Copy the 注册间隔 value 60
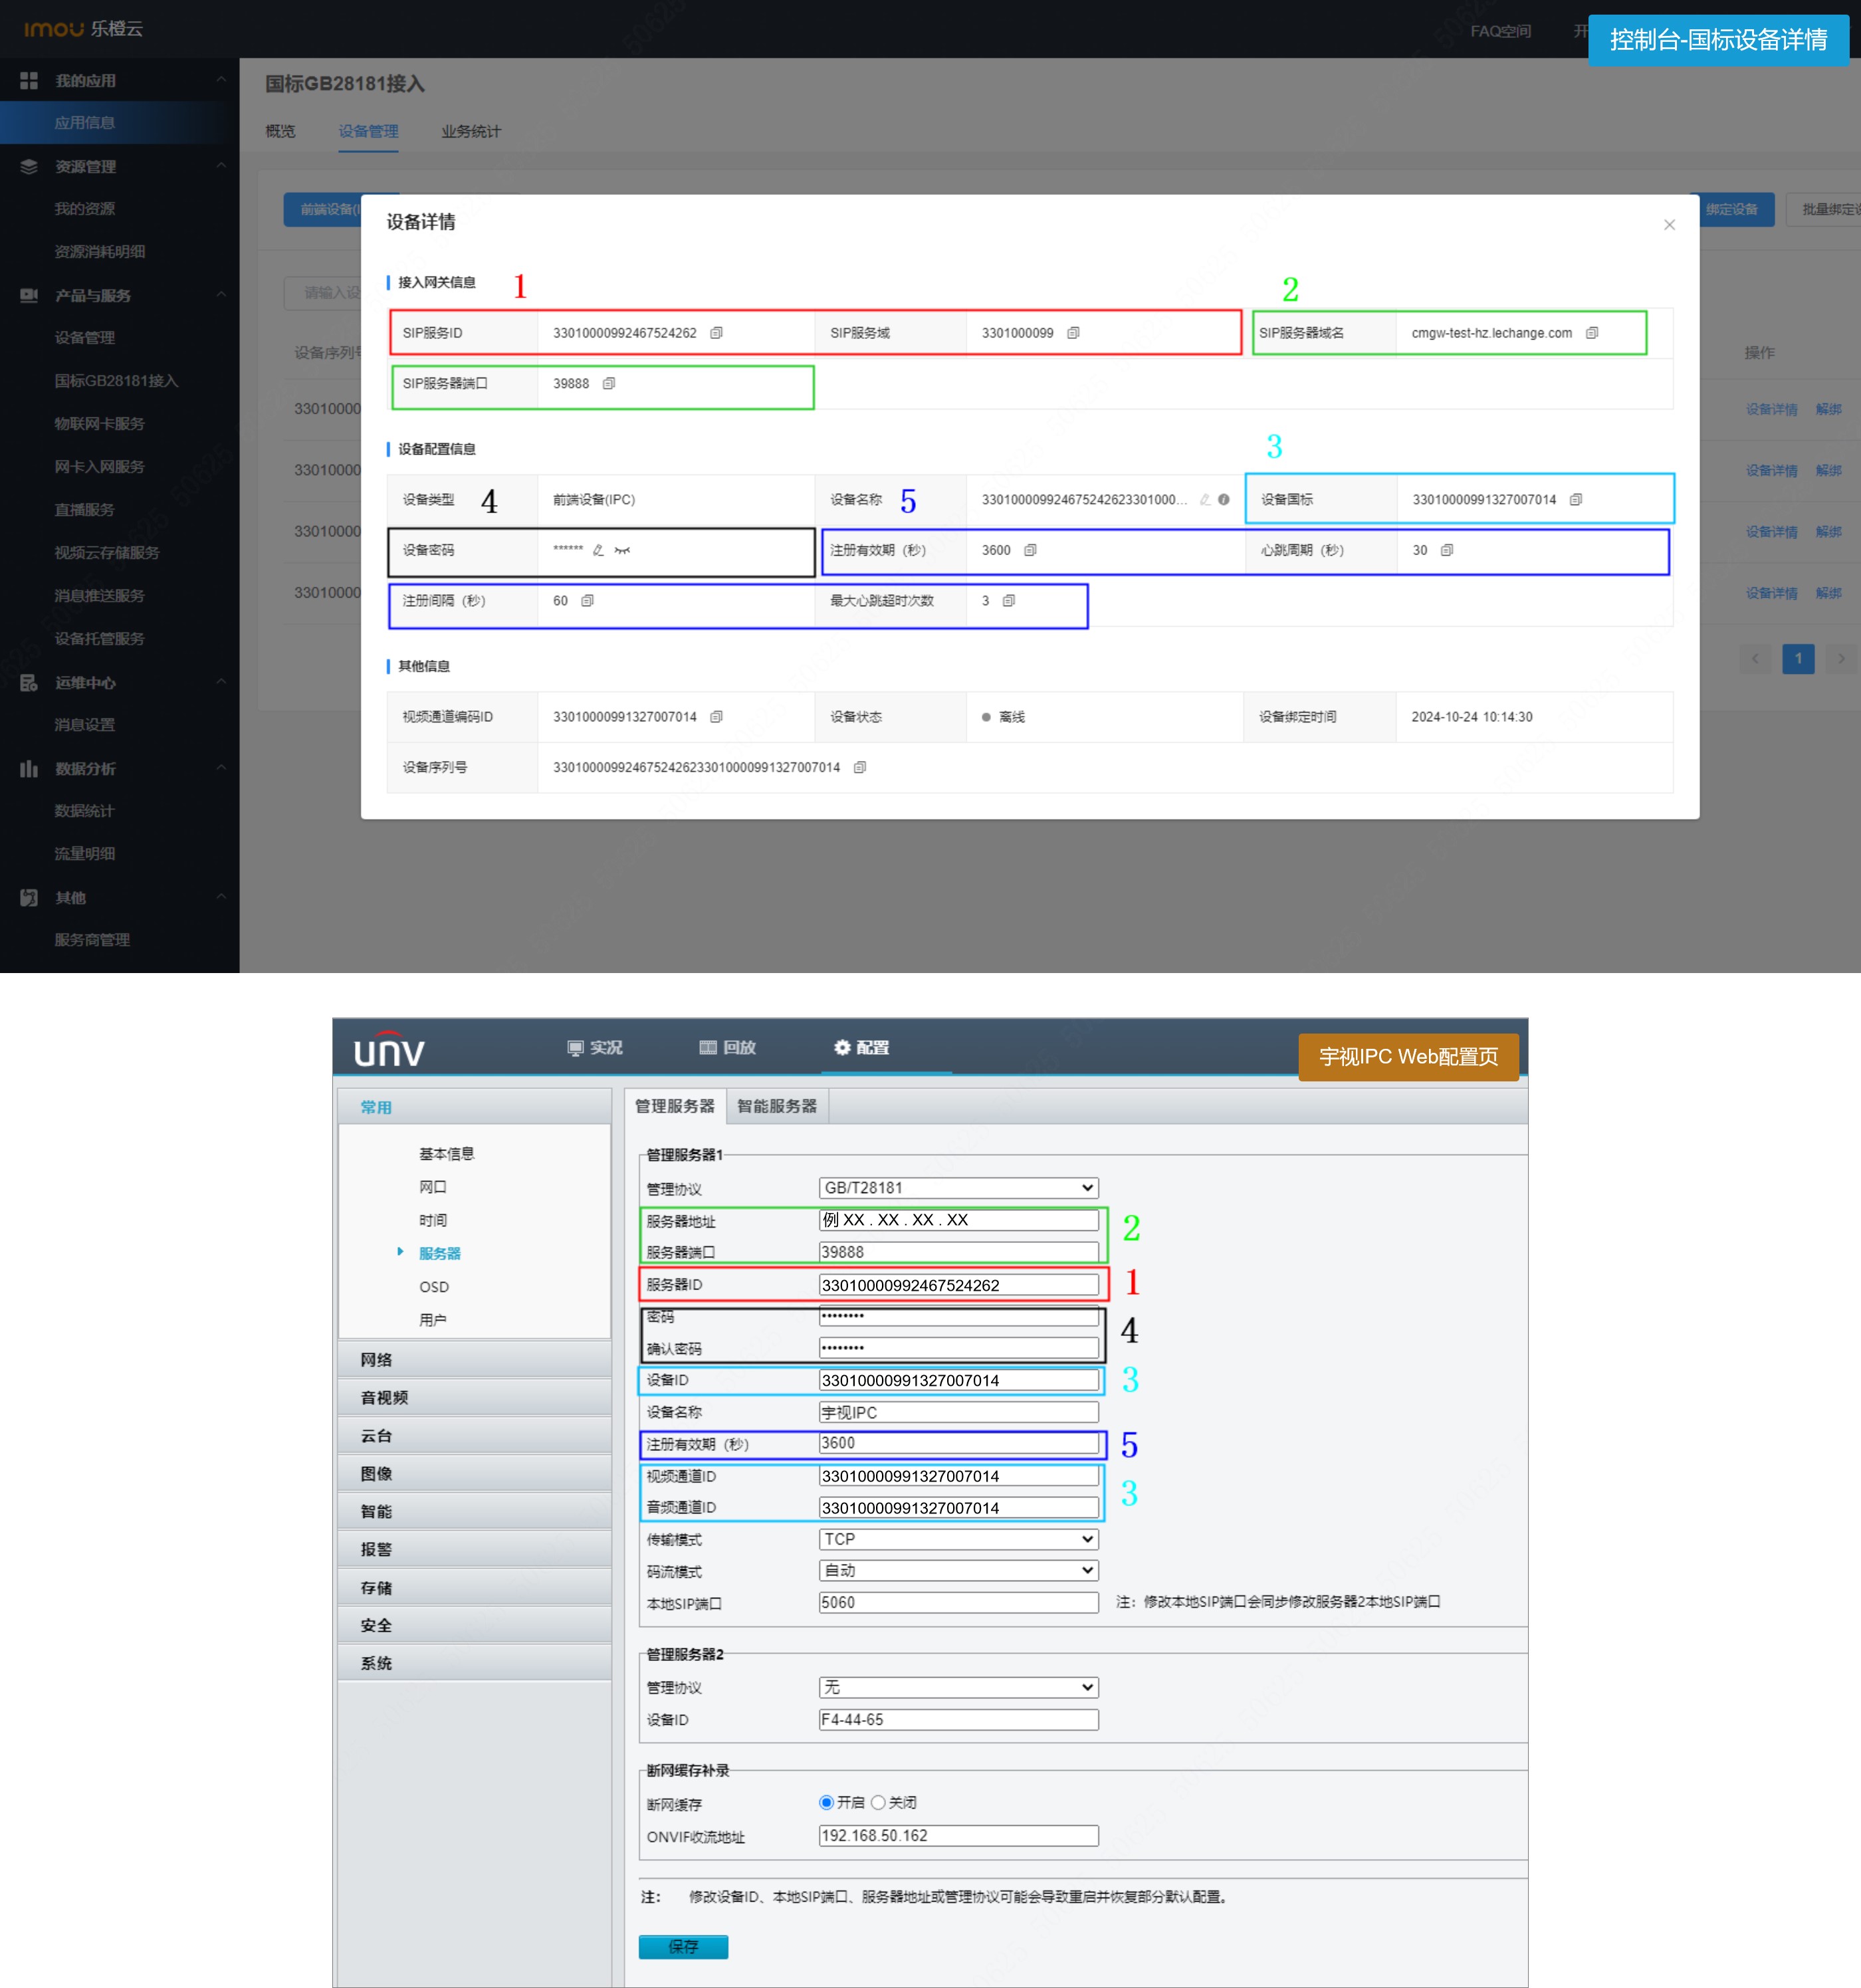Image resolution: width=1861 pixels, height=1988 pixels. tap(588, 601)
